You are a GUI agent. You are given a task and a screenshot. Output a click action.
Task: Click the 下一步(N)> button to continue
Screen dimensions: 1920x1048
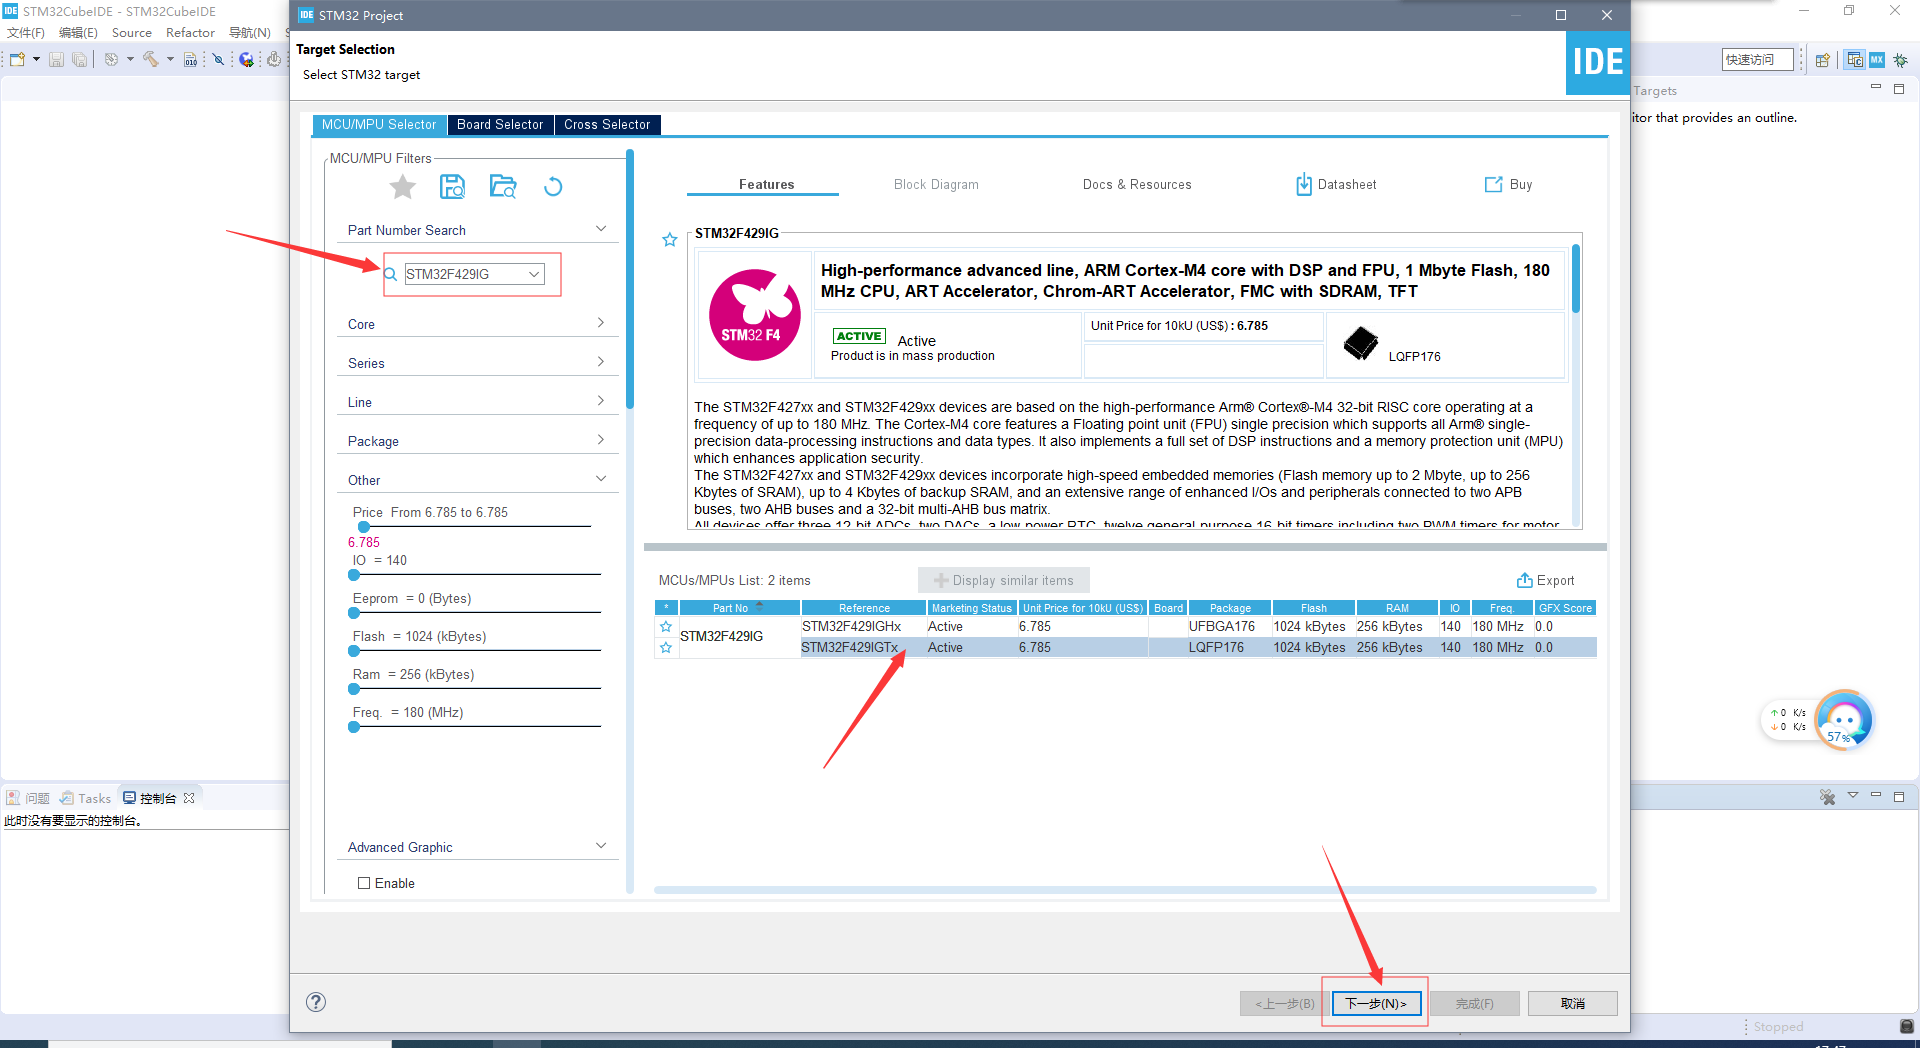coord(1375,1003)
